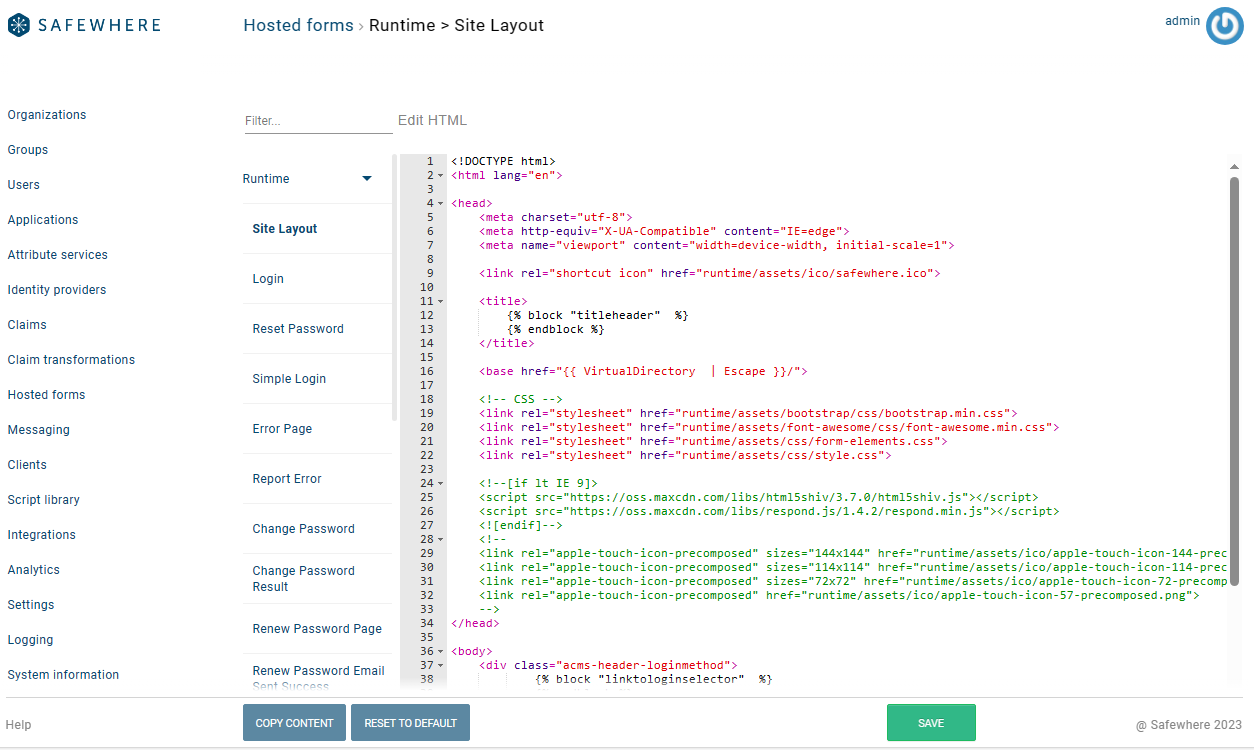Select Reset Password form entry
The height and width of the screenshot is (750, 1254).
point(298,329)
